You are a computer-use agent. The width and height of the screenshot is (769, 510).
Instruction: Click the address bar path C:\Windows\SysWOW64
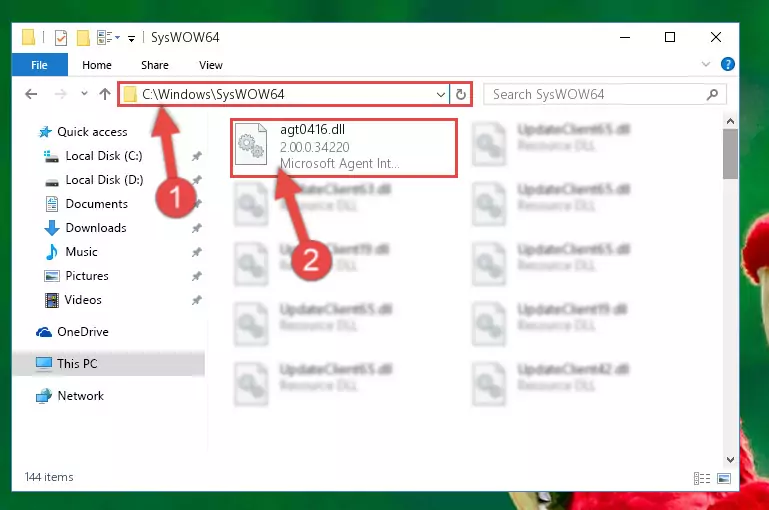pyautogui.click(x=213, y=94)
